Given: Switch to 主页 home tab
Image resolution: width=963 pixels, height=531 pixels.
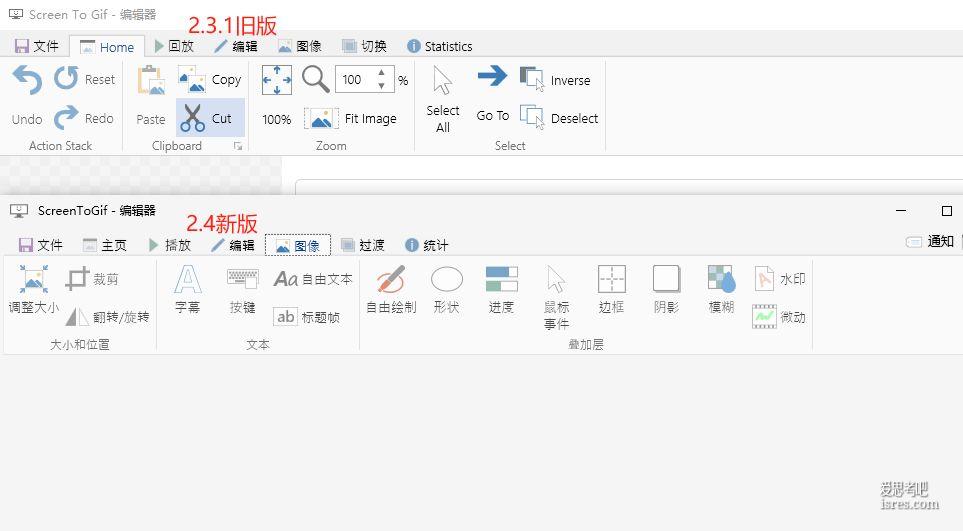Looking at the screenshot, I should coord(105,246).
